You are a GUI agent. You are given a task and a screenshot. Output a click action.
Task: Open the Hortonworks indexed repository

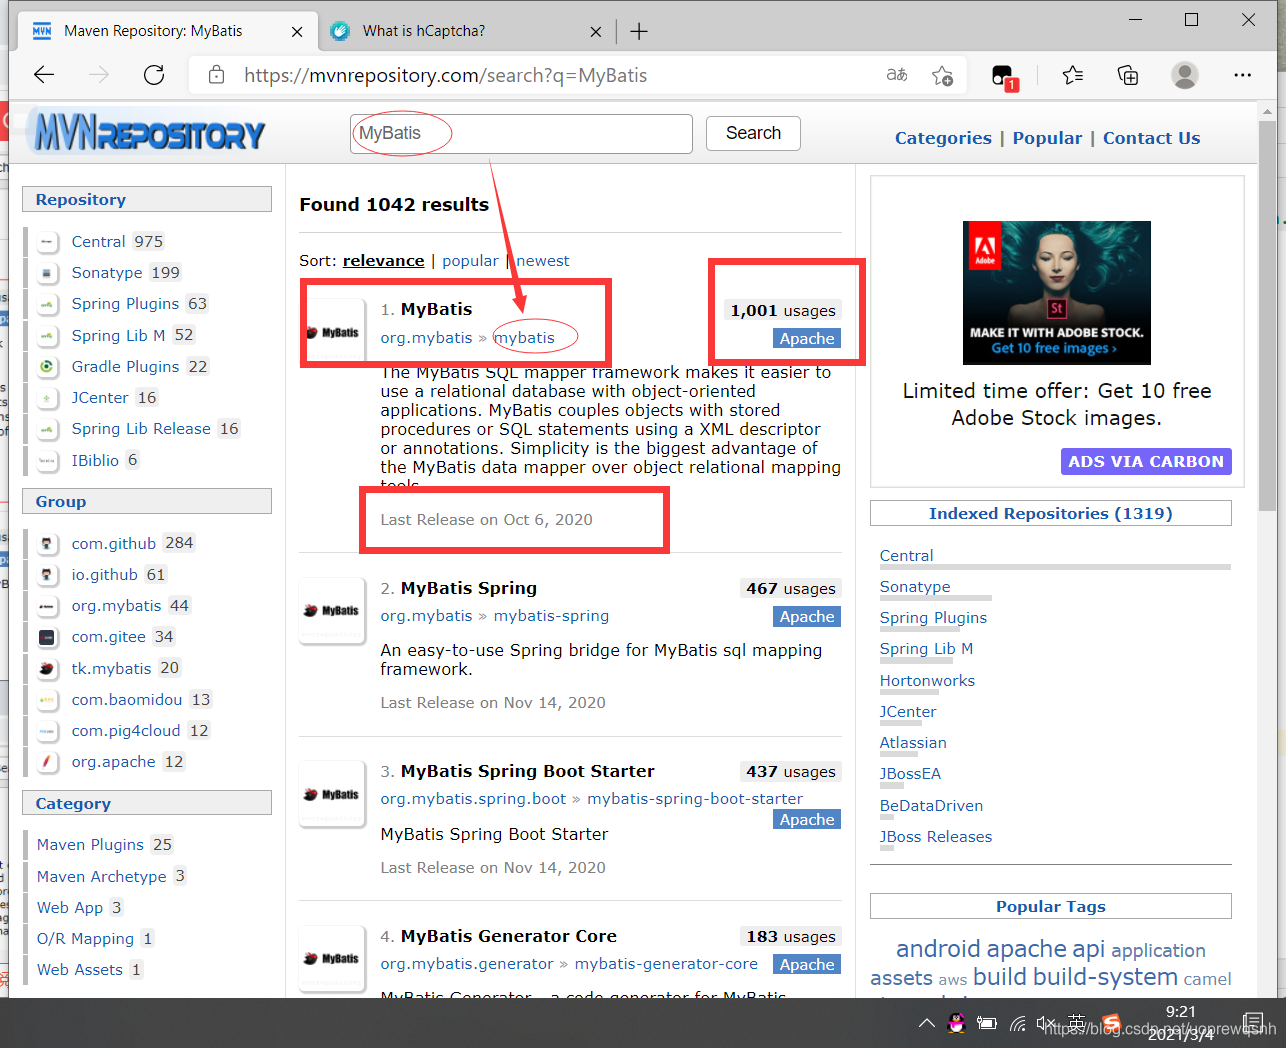pos(927,680)
